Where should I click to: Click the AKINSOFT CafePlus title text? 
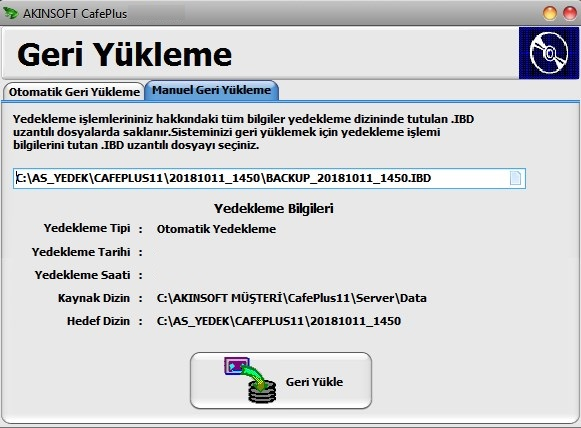[75, 14]
